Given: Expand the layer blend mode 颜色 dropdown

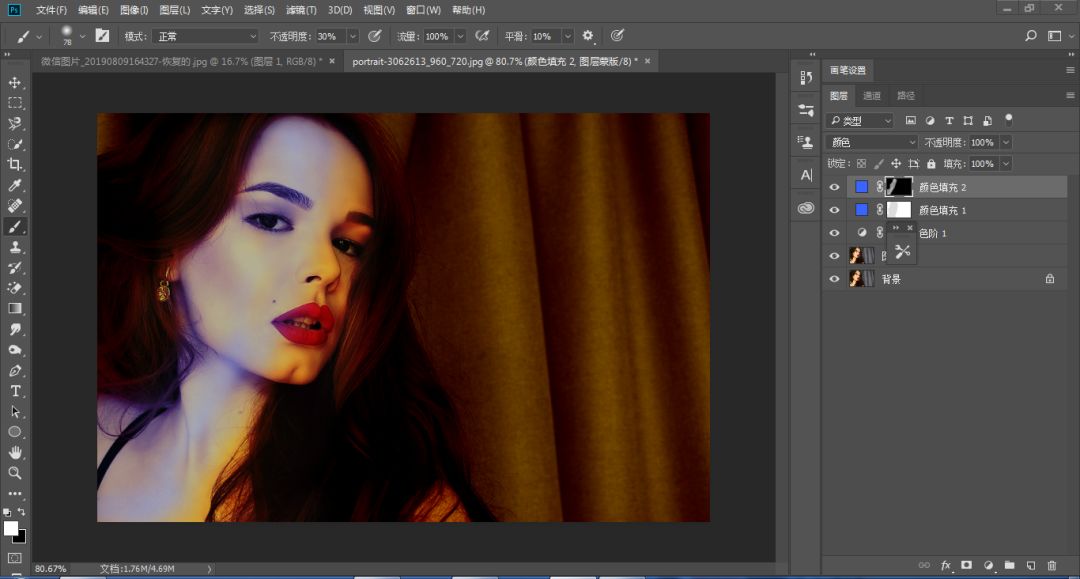Looking at the screenshot, I should (872, 142).
